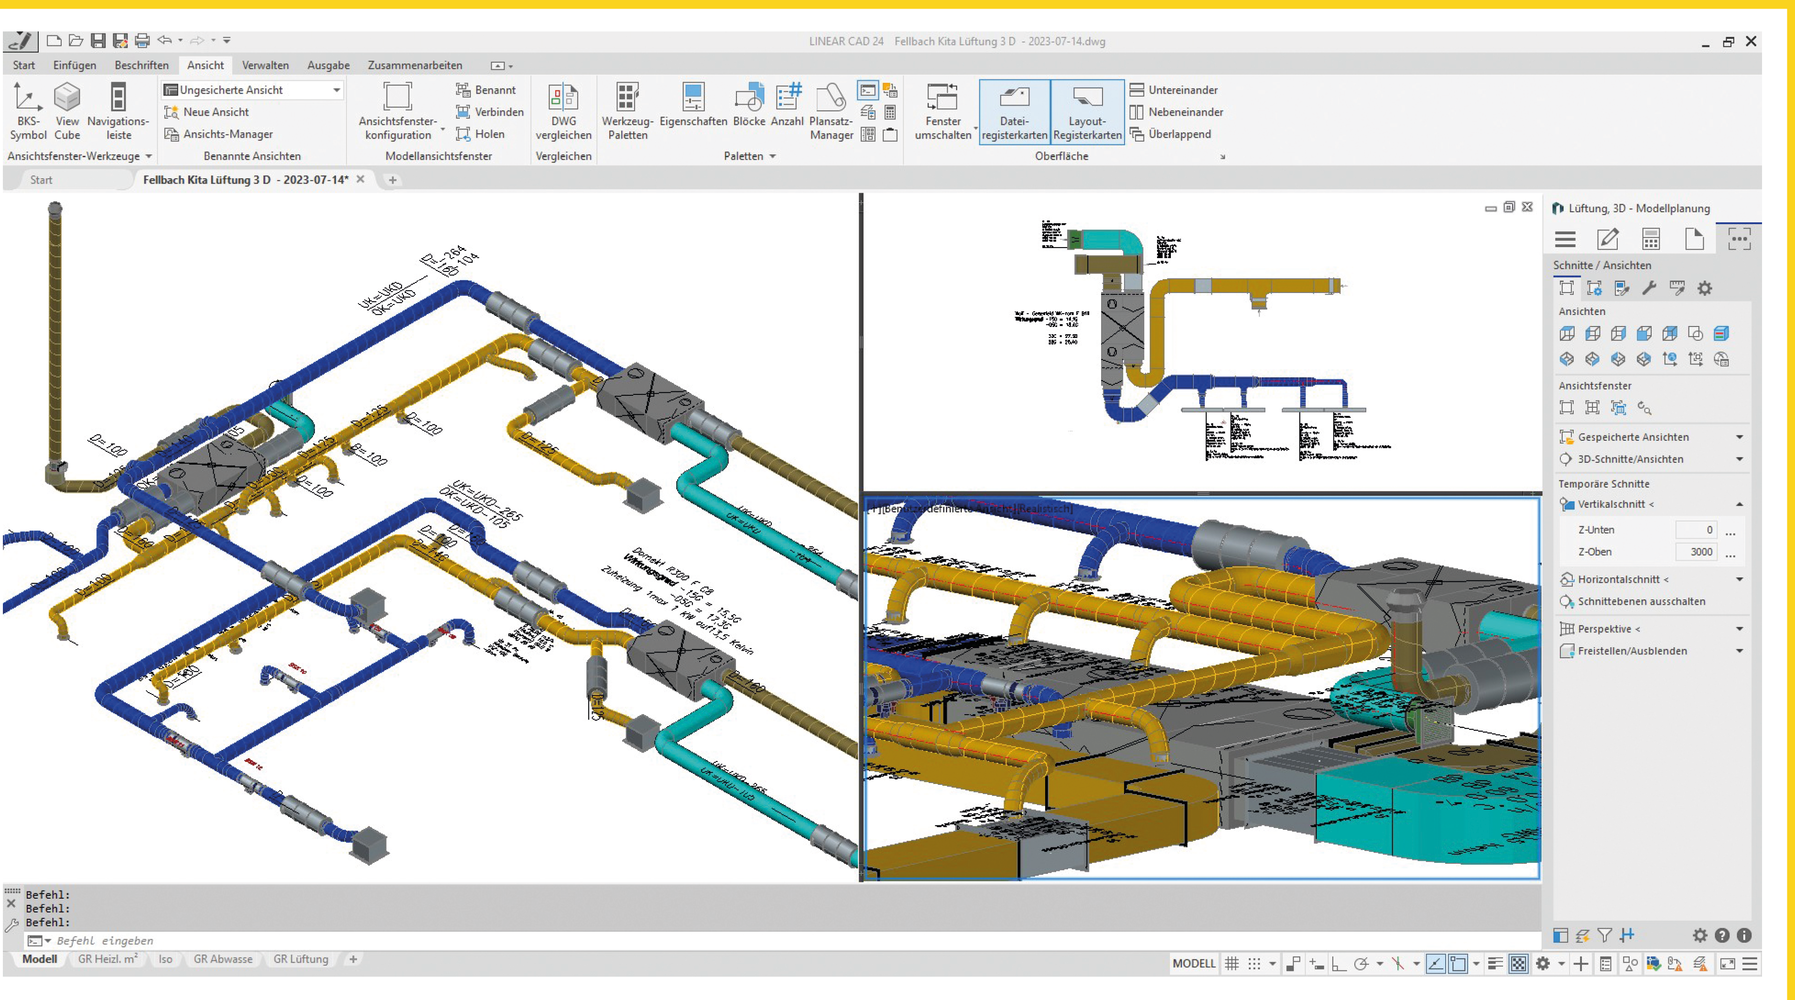Click the Ansichts-Manager button
The width and height of the screenshot is (1795, 1000).
tap(227, 134)
